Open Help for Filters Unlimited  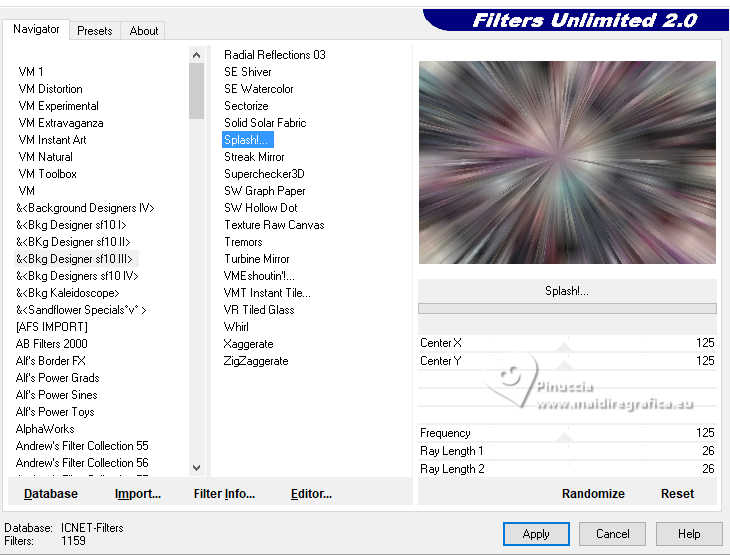pos(689,534)
